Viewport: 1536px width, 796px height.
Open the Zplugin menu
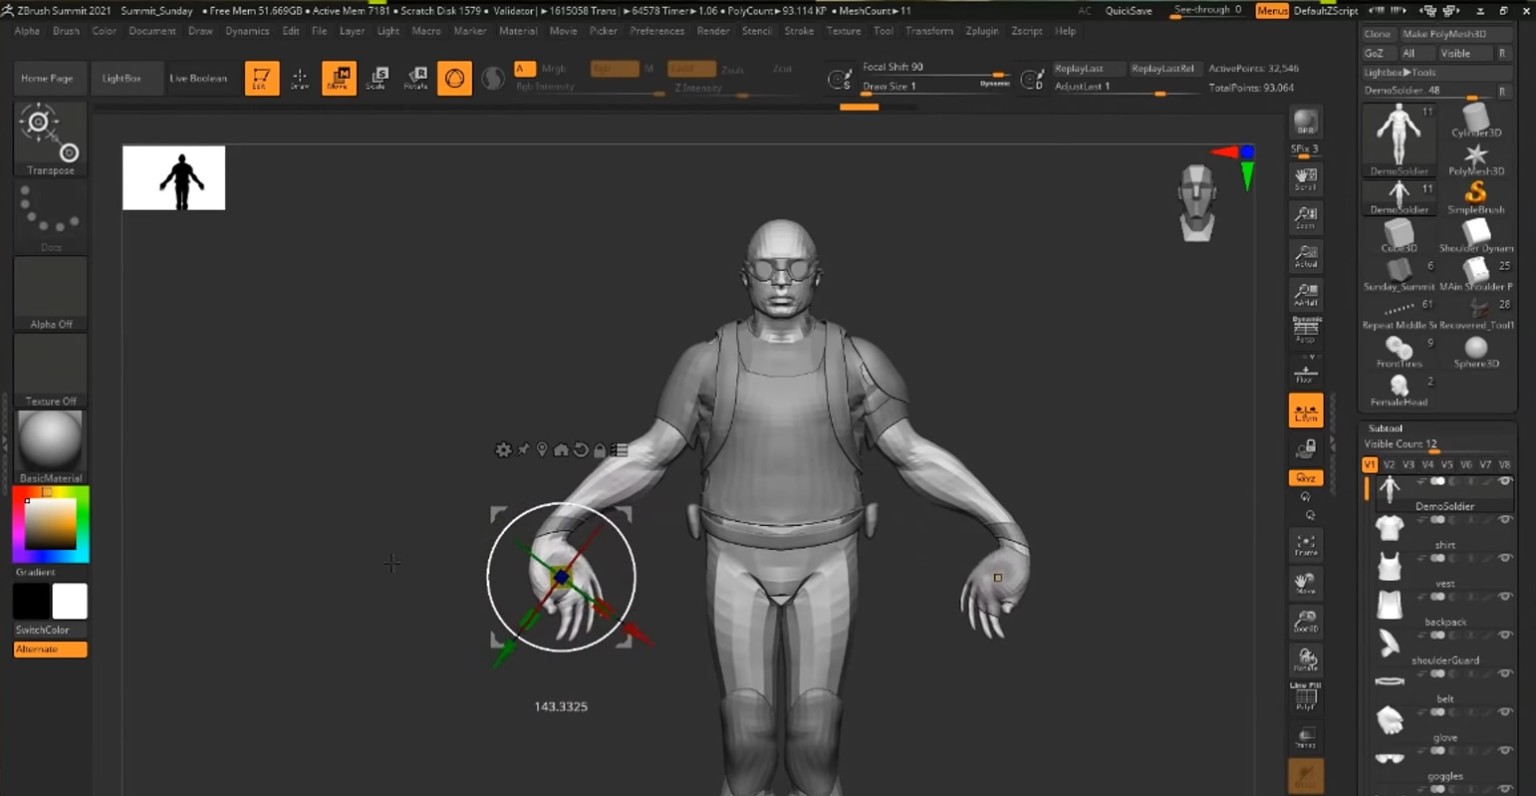[x=981, y=31]
